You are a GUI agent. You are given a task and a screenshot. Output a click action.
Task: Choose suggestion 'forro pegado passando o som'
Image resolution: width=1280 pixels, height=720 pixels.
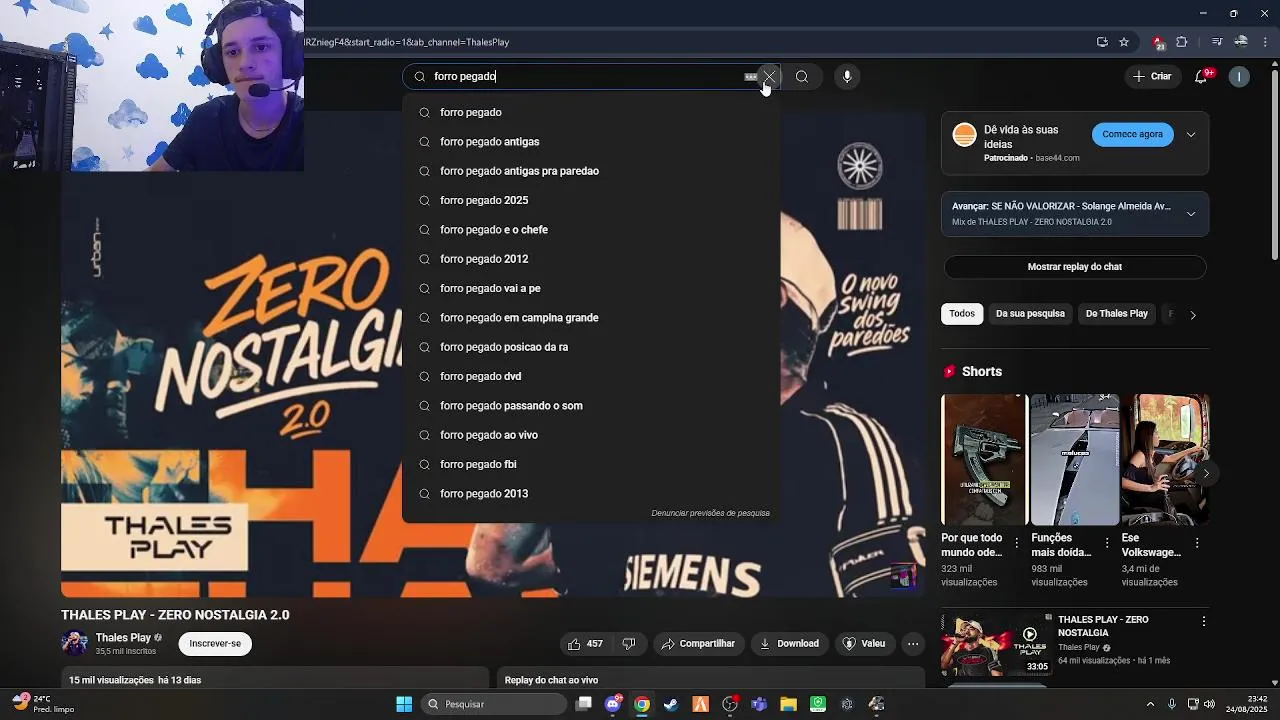click(x=590, y=406)
